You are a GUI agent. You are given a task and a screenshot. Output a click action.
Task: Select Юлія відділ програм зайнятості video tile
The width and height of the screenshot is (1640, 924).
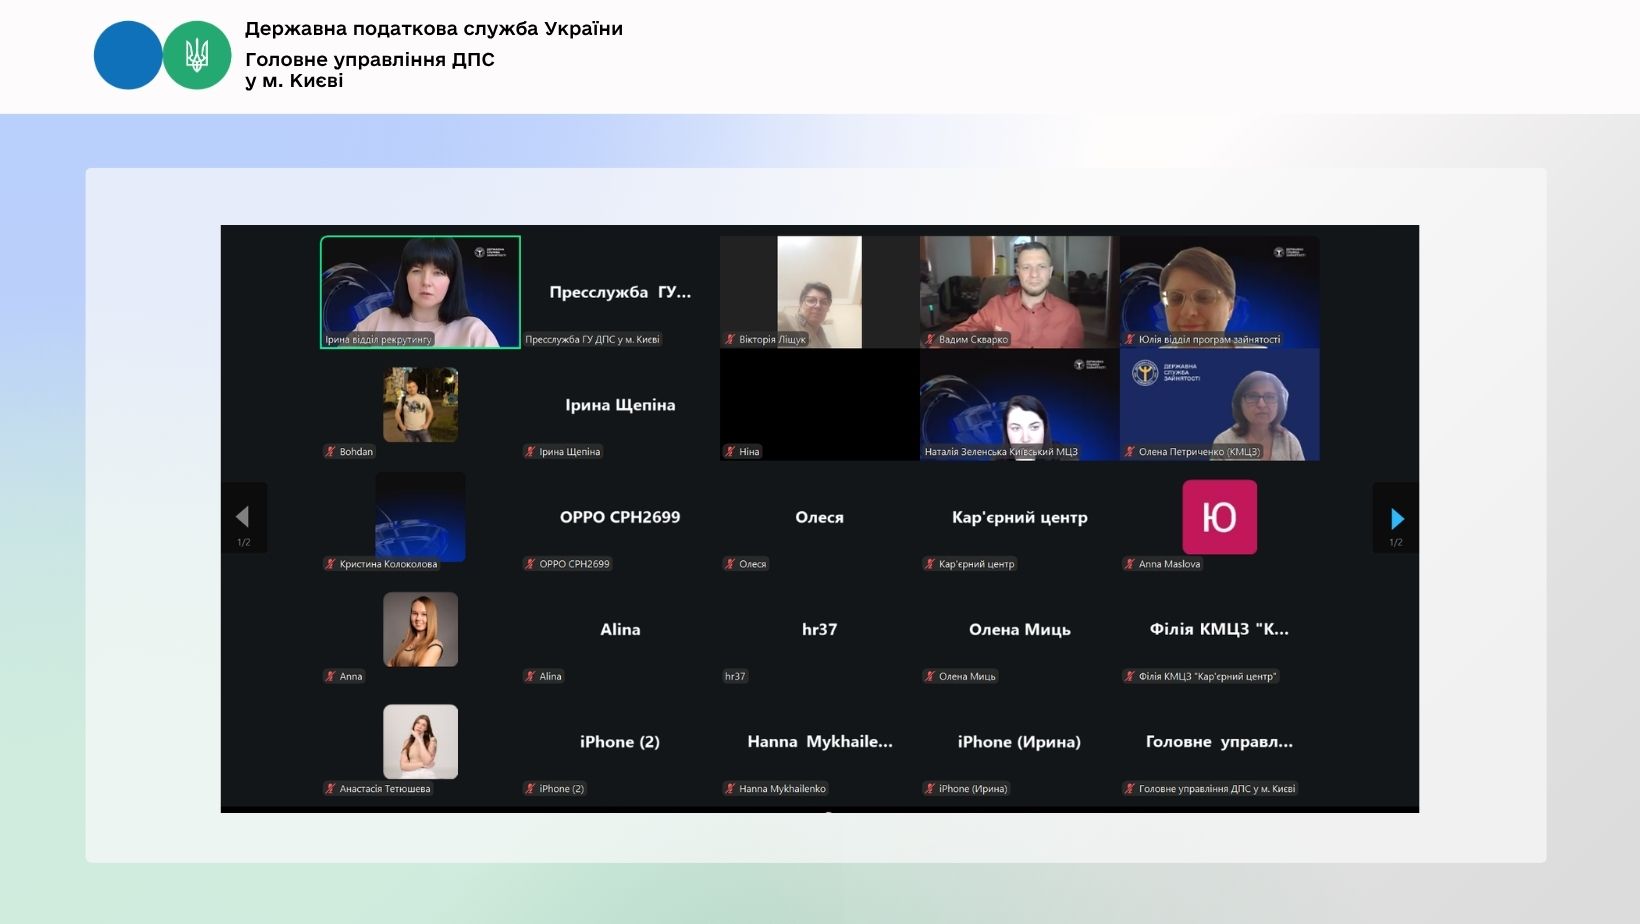tap(1219, 291)
